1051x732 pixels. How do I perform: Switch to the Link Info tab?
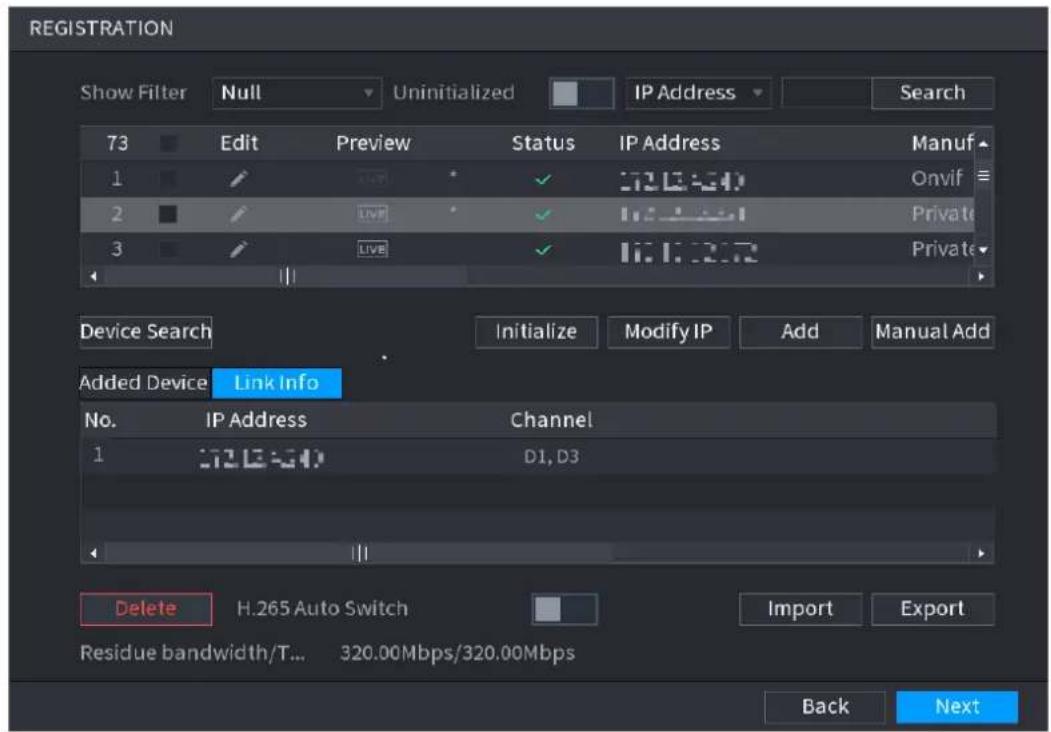(x=276, y=383)
